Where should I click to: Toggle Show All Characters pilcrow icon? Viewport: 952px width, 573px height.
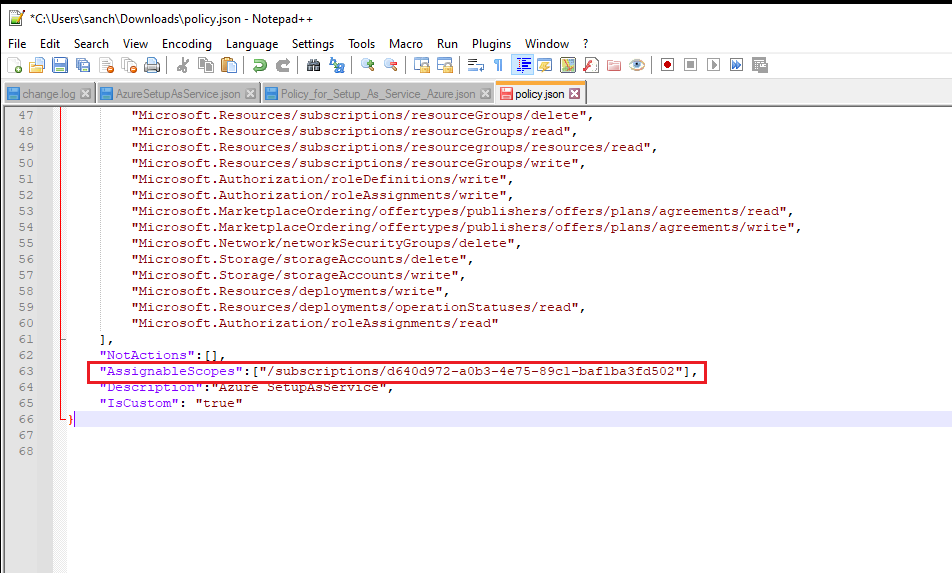tap(498, 65)
